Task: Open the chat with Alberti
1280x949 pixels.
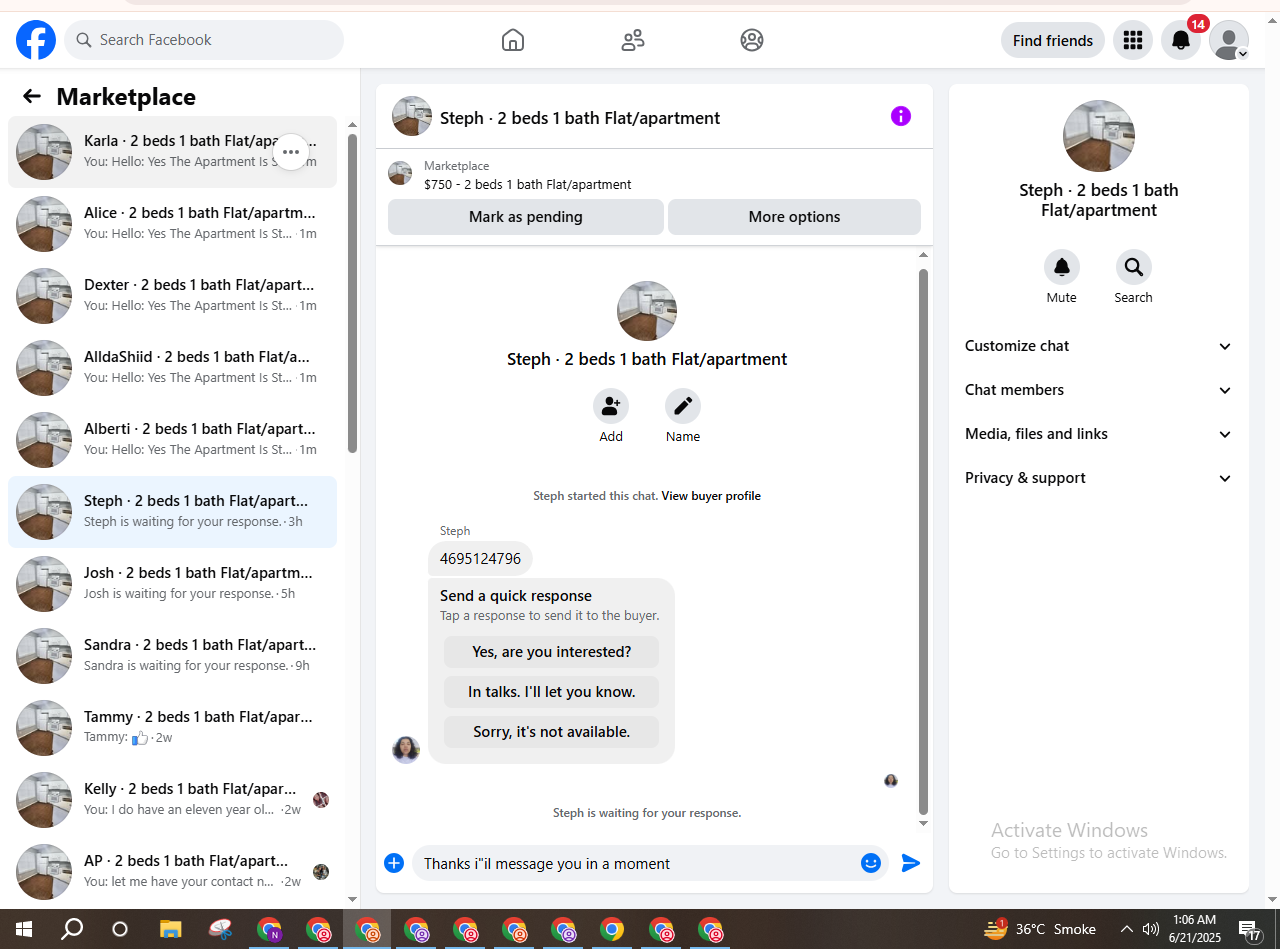Action: 172,440
